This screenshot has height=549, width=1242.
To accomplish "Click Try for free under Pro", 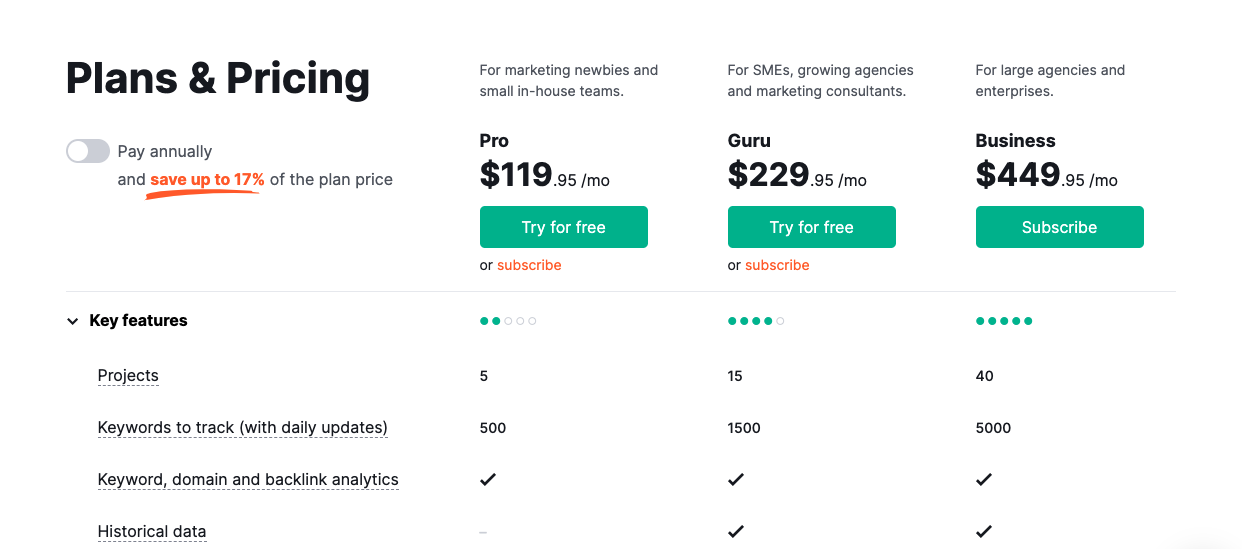I will (563, 227).
